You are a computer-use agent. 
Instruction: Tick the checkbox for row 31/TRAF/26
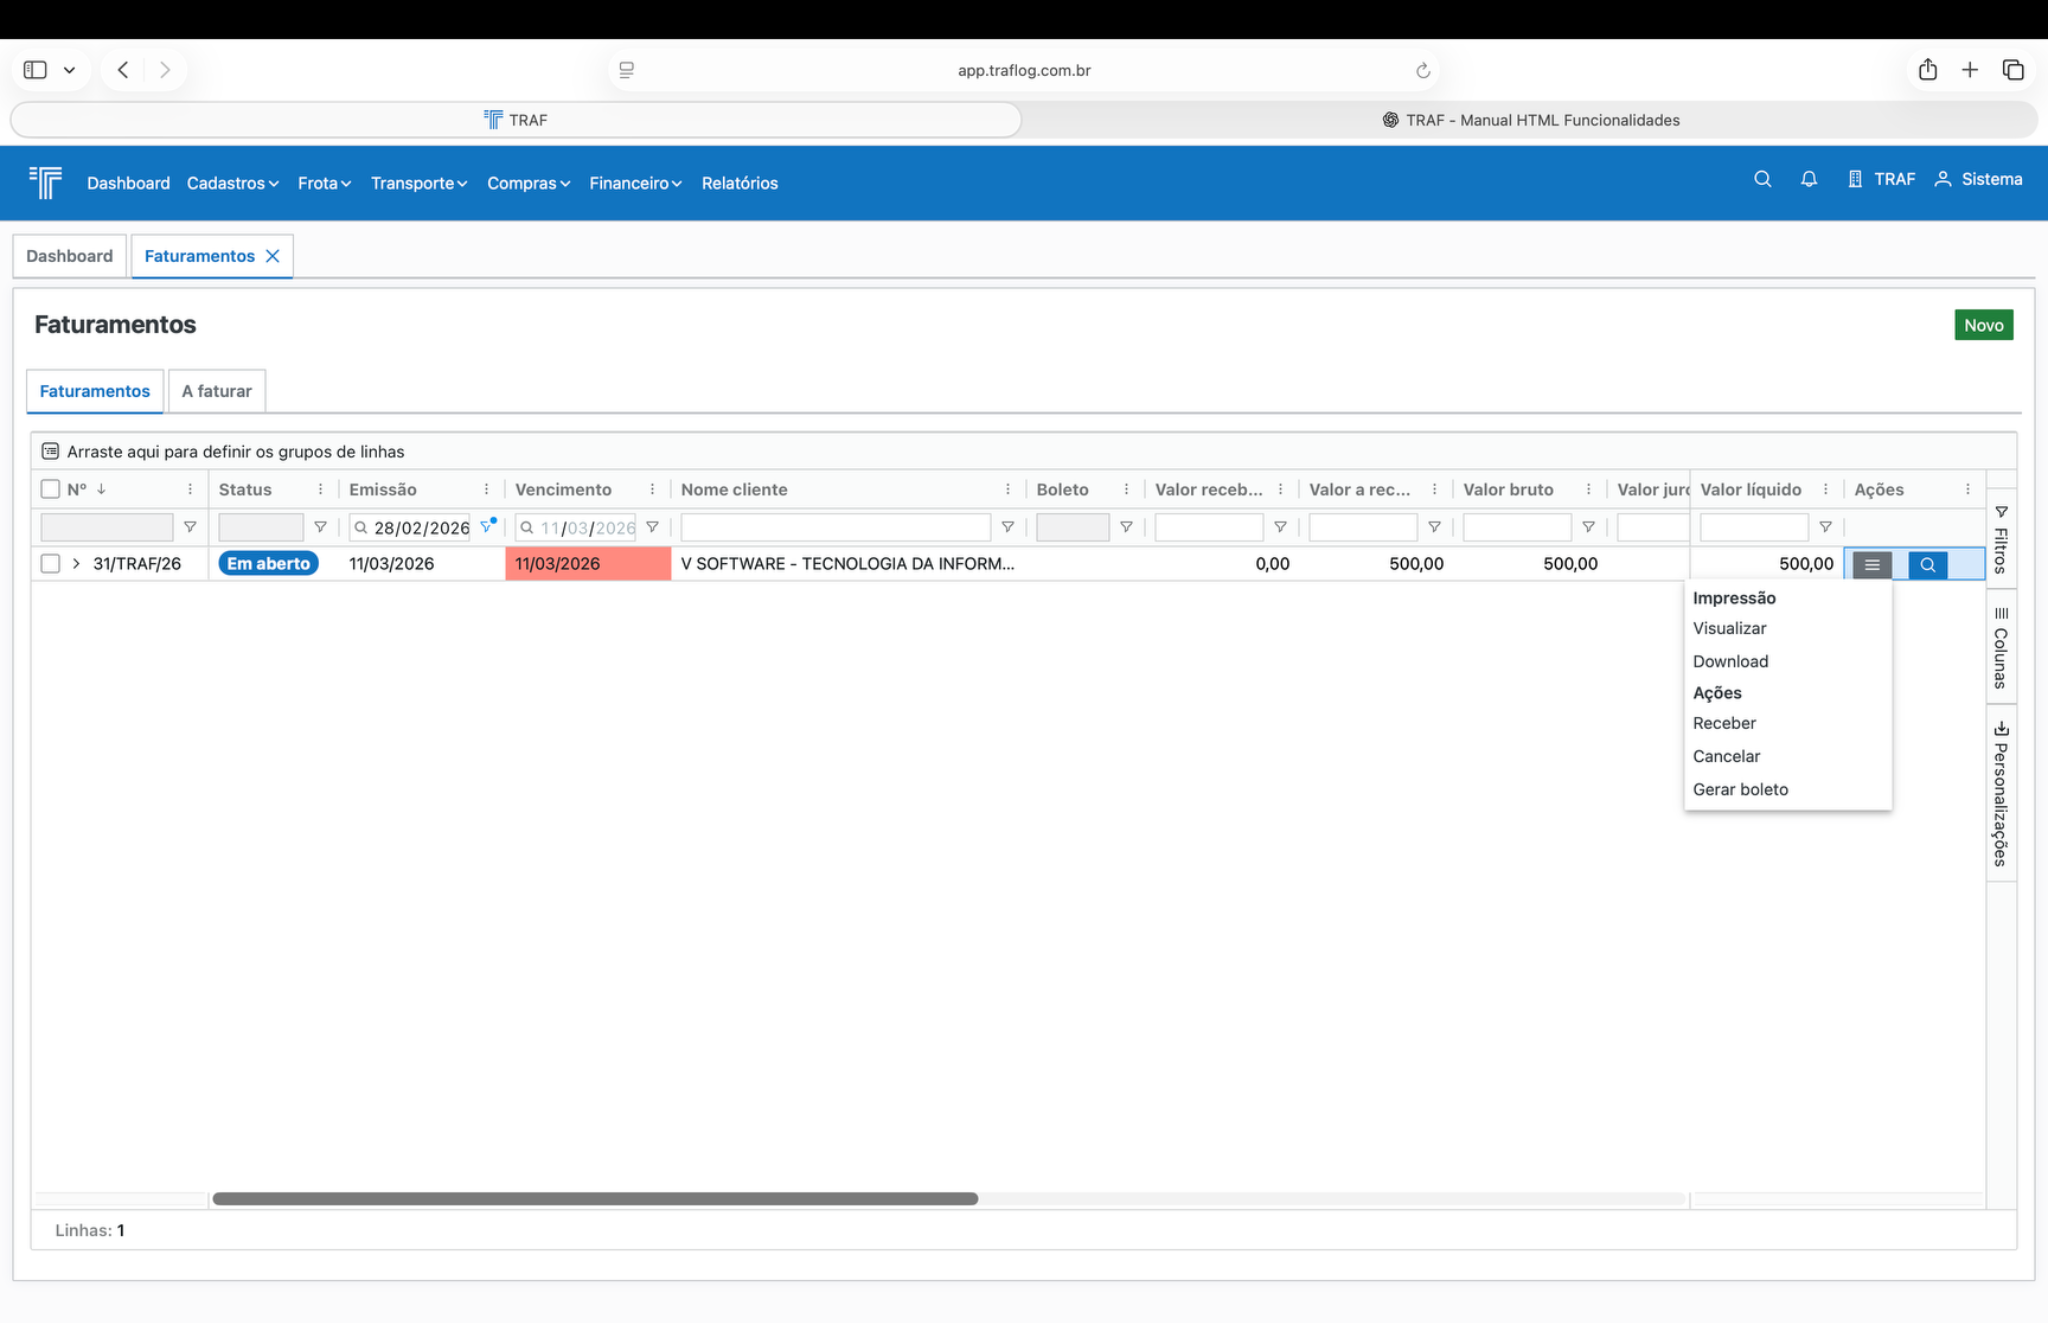pyautogui.click(x=50, y=564)
